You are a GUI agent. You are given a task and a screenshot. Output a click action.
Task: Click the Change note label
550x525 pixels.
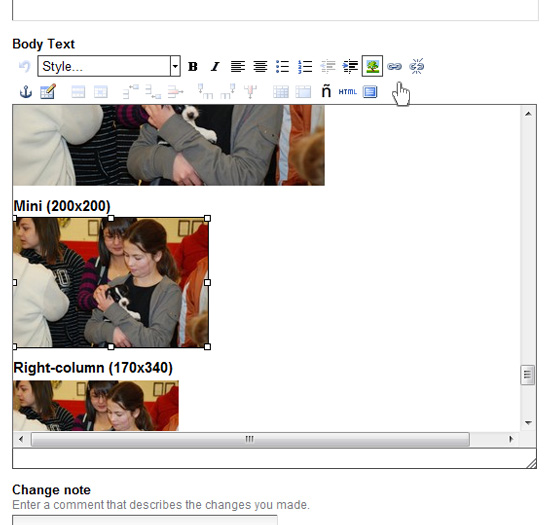52,490
